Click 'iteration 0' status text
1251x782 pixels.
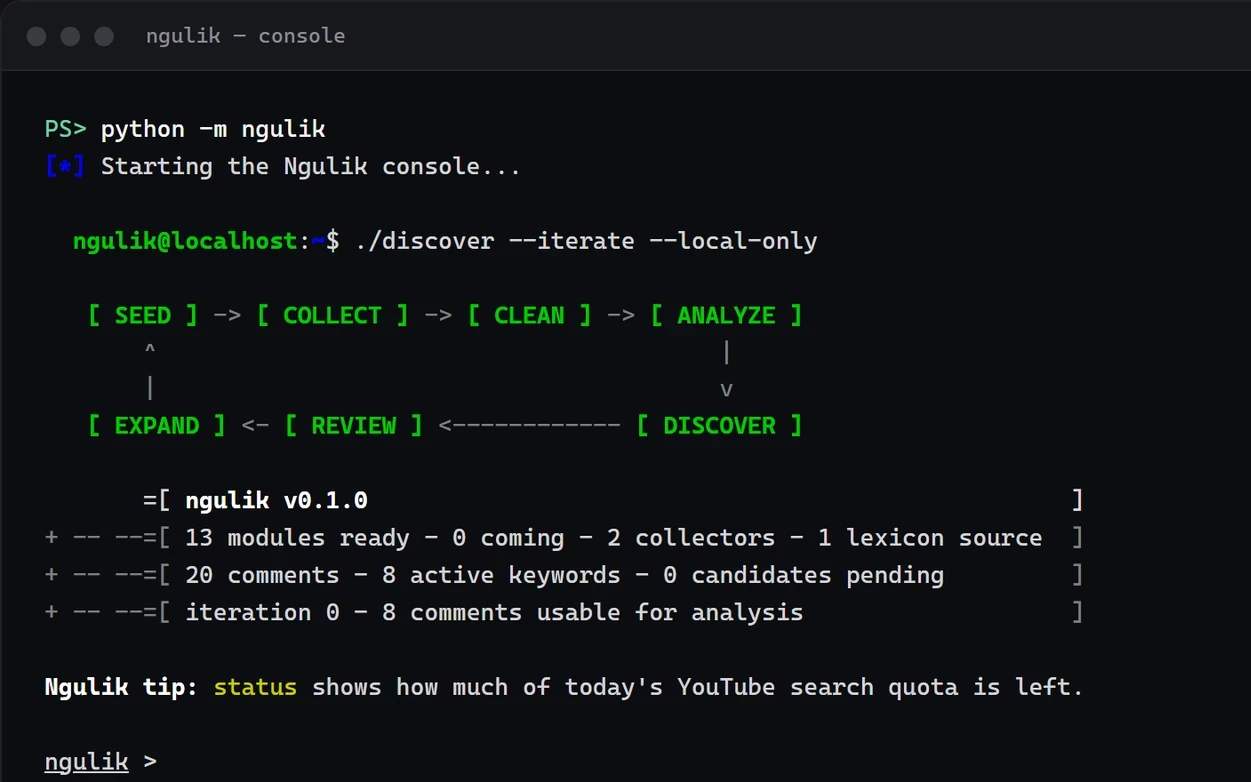click(x=262, y=612)
